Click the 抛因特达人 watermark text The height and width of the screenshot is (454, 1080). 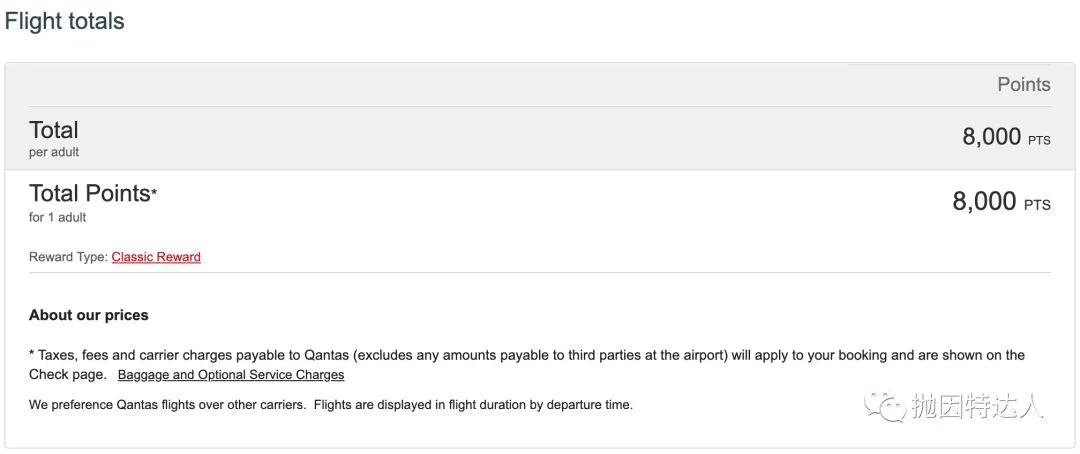[977, 406]
